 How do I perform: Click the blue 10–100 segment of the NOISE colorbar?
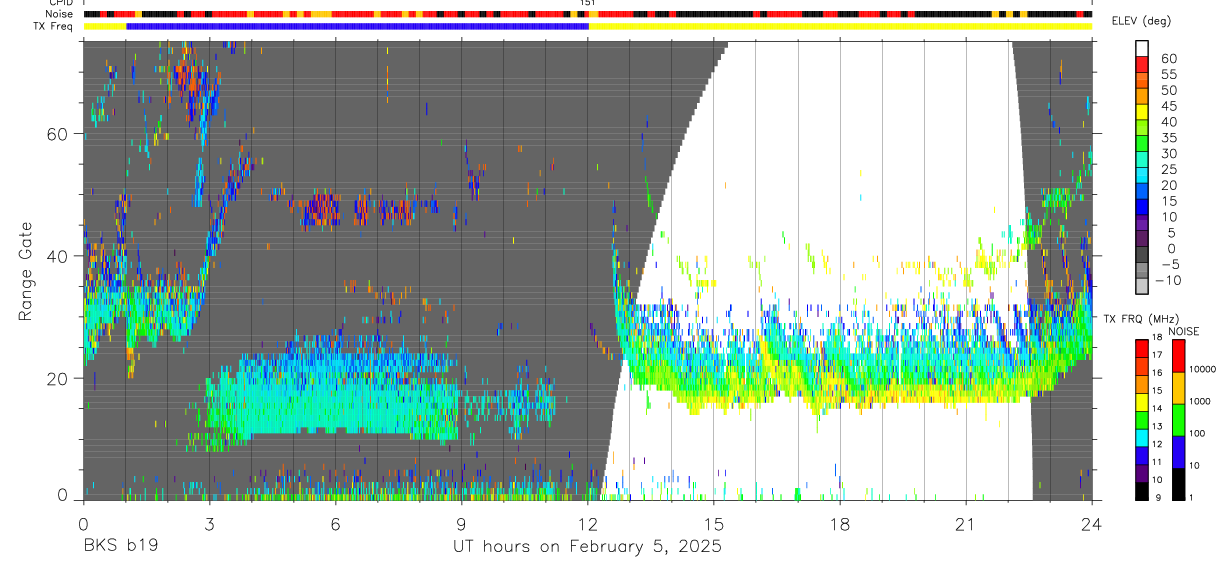(1178, 452)
